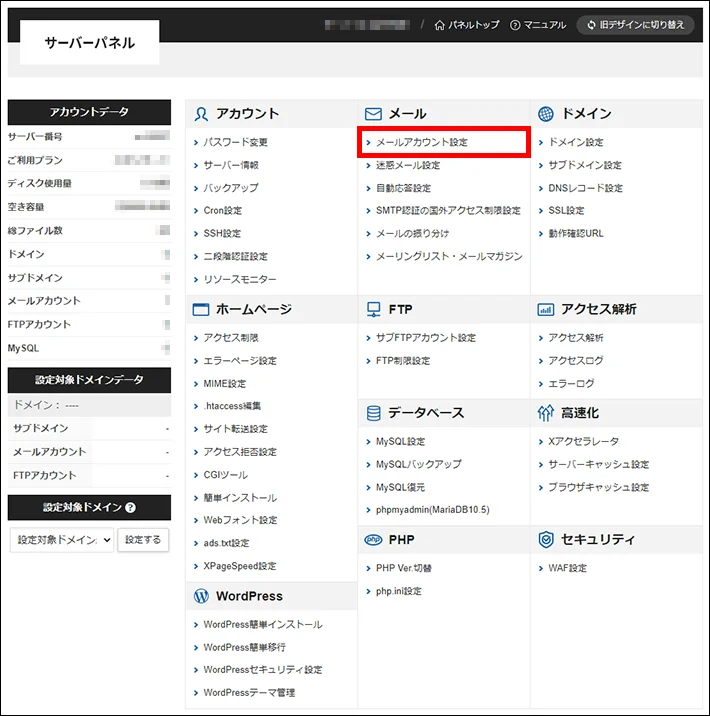The image size is (710, 716).
Task: Click the home icon for パネルトップ
Action: pyautogui.click(x=439, y=25)
